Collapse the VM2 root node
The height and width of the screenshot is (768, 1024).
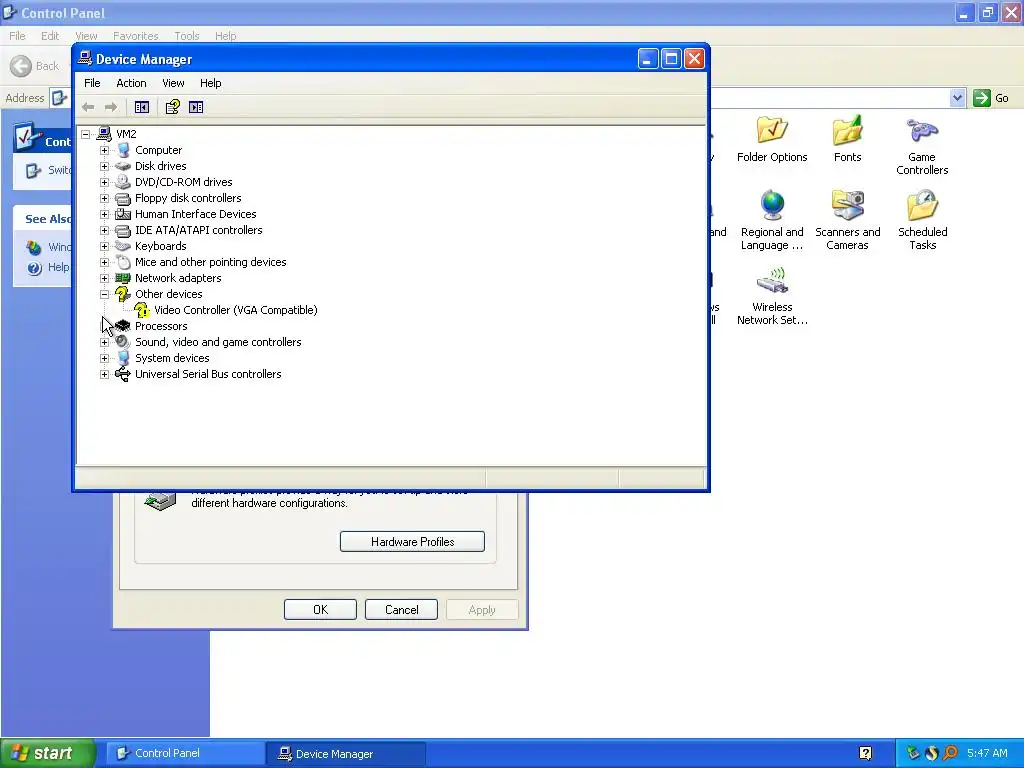coord(86,134)
